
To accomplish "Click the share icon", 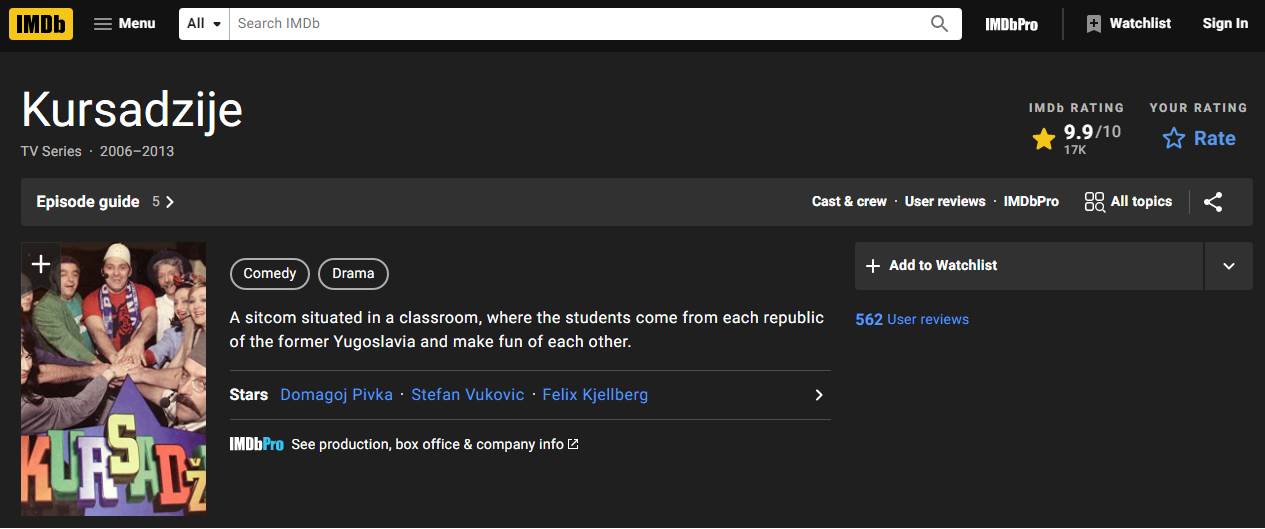I will click(1213, 201).
